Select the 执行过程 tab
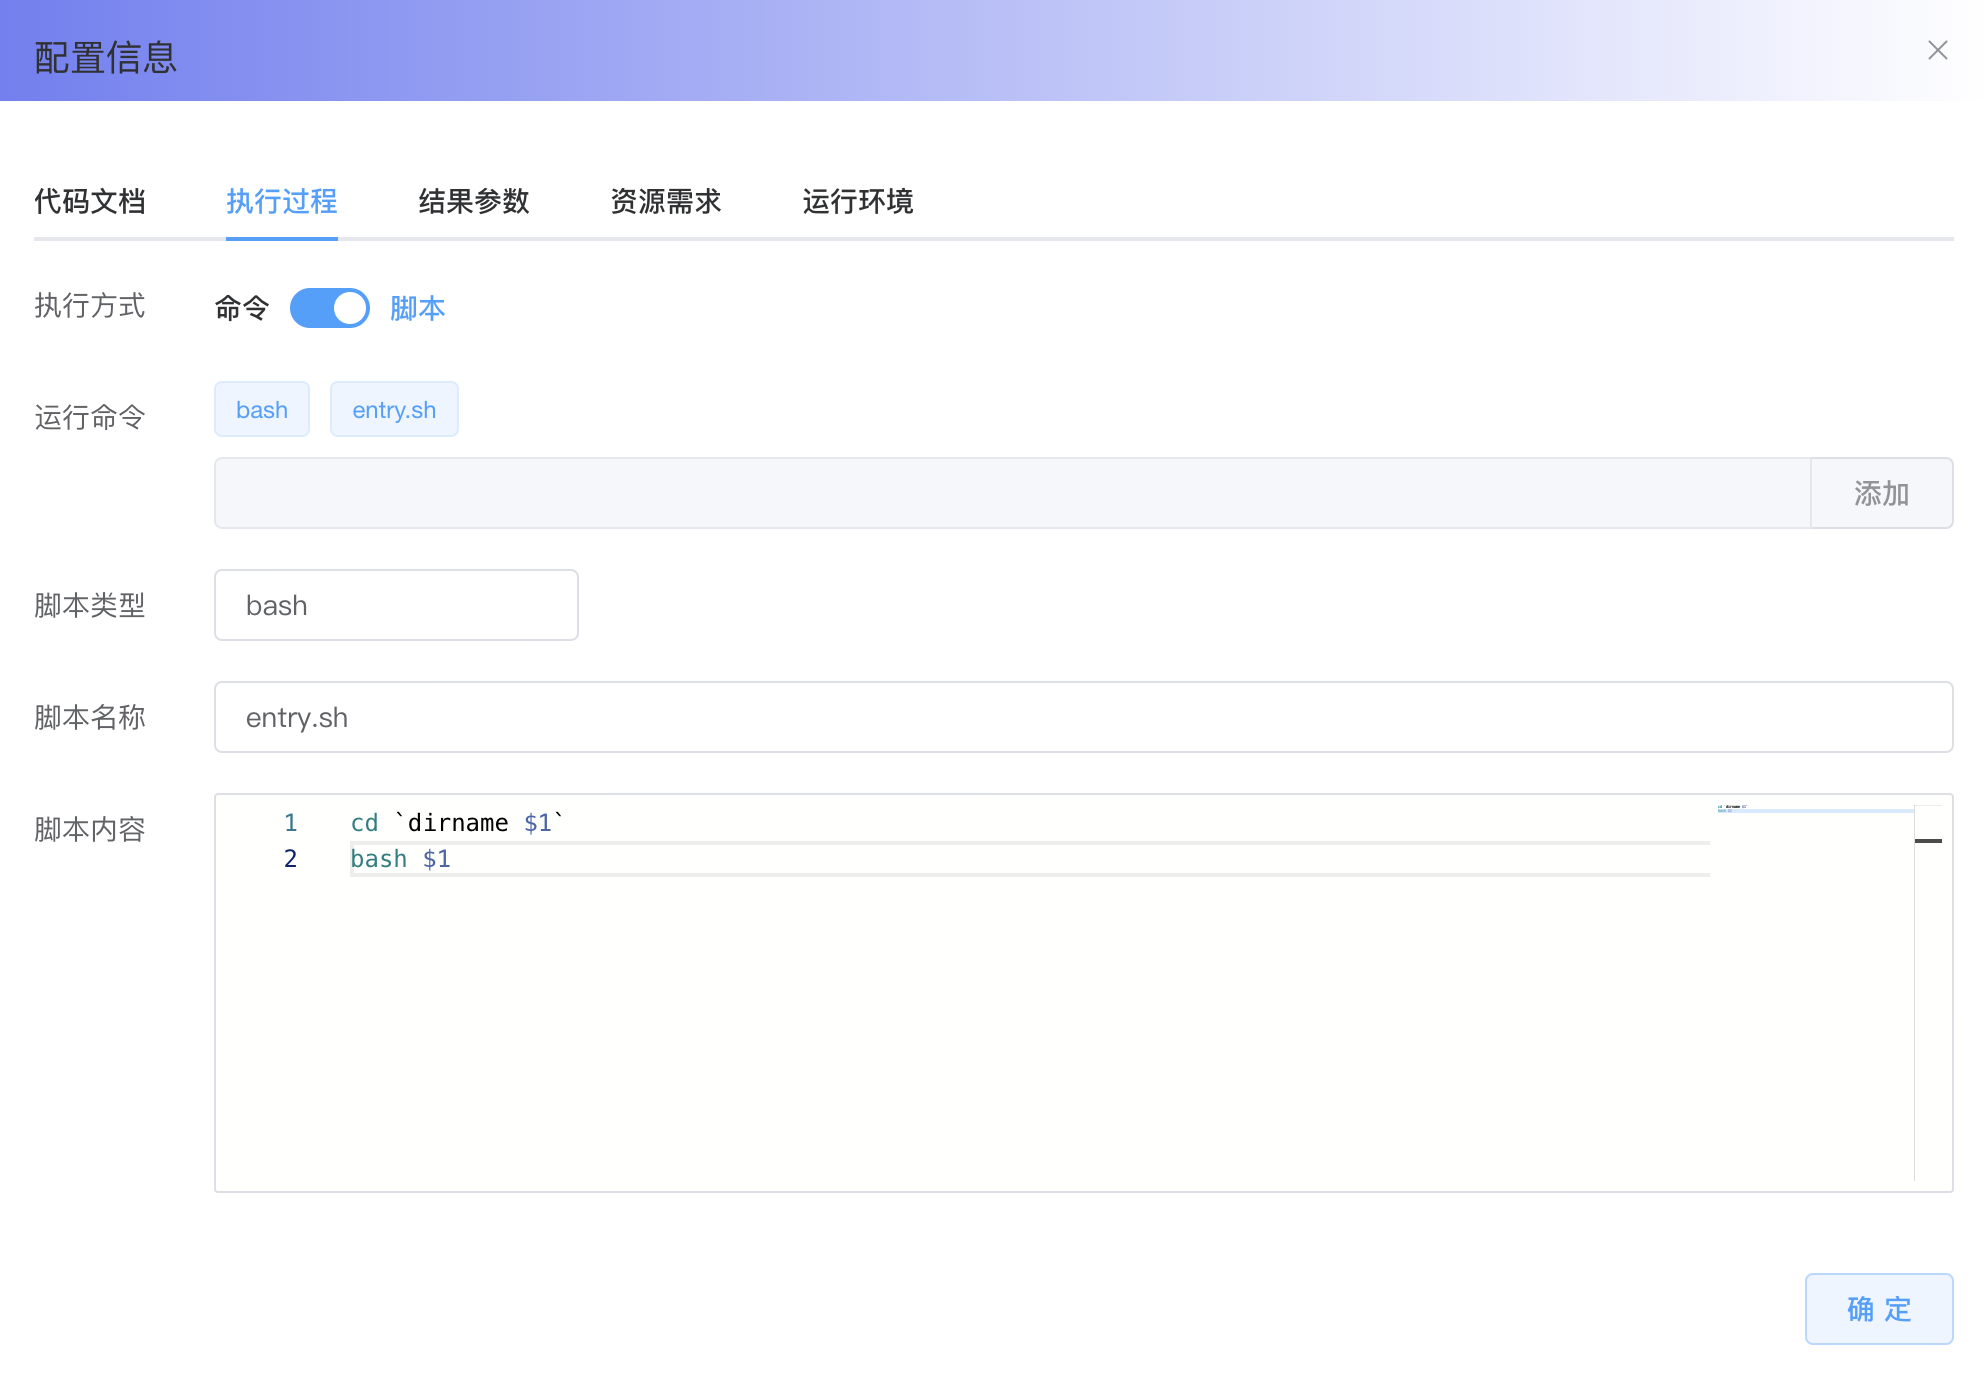The image size is (1988, 1376). coord(282,201)
